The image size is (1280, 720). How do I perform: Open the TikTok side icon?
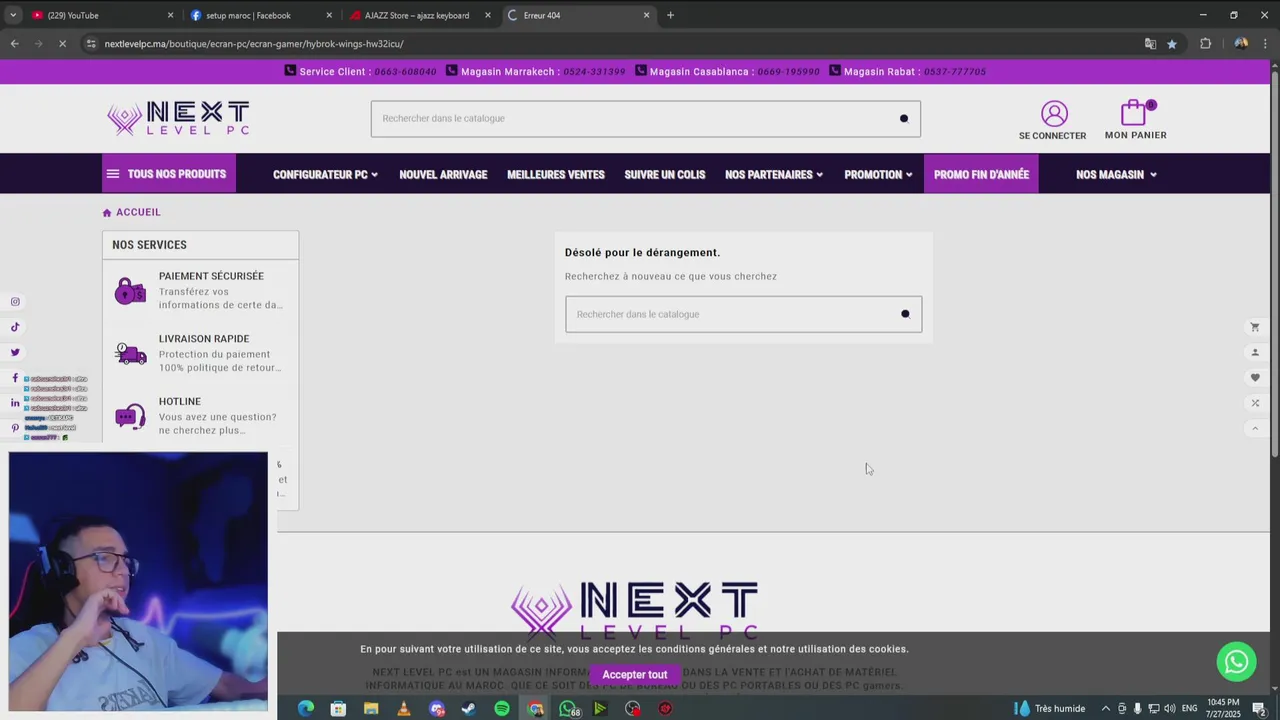[15, 327]
